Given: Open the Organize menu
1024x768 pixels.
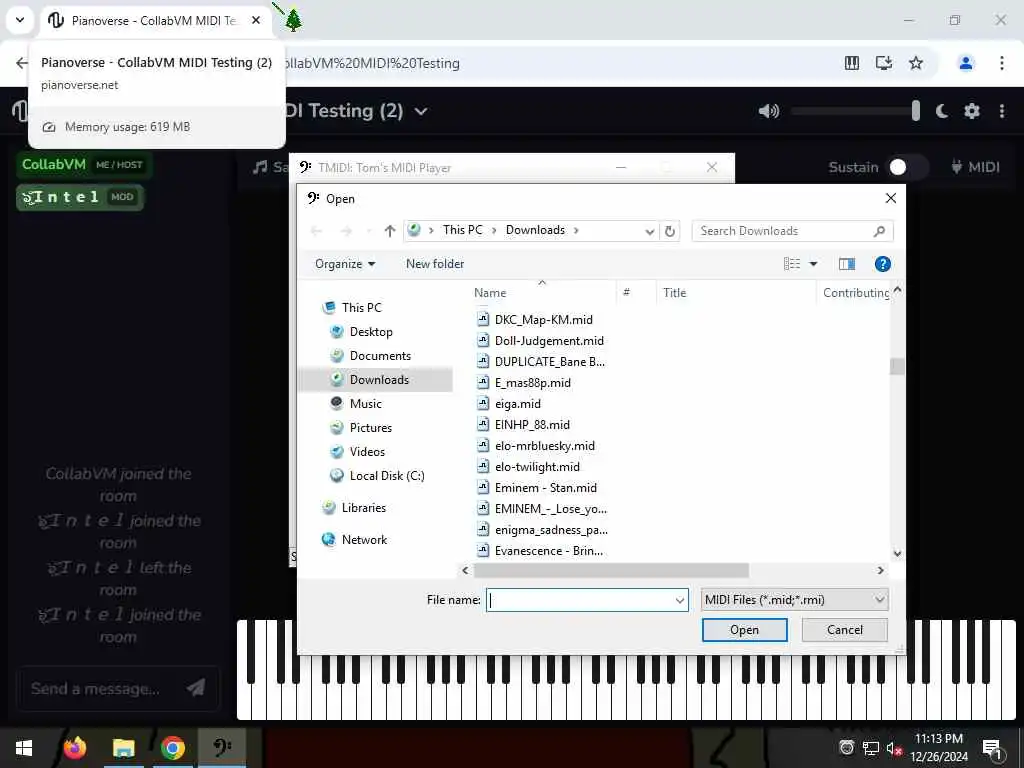Looking at the screenshot, I should [x=345, y=264].
